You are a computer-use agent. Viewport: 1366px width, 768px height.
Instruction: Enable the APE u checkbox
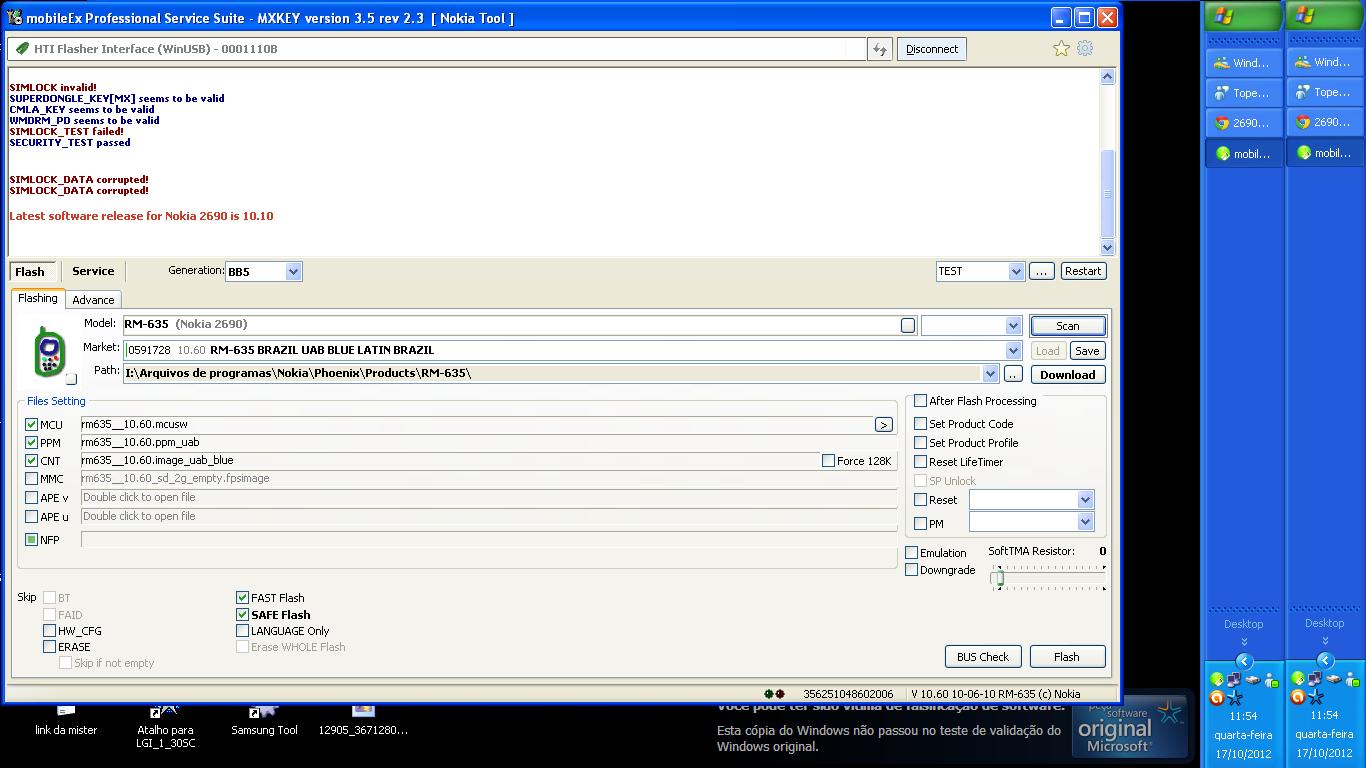click(31, 517)
